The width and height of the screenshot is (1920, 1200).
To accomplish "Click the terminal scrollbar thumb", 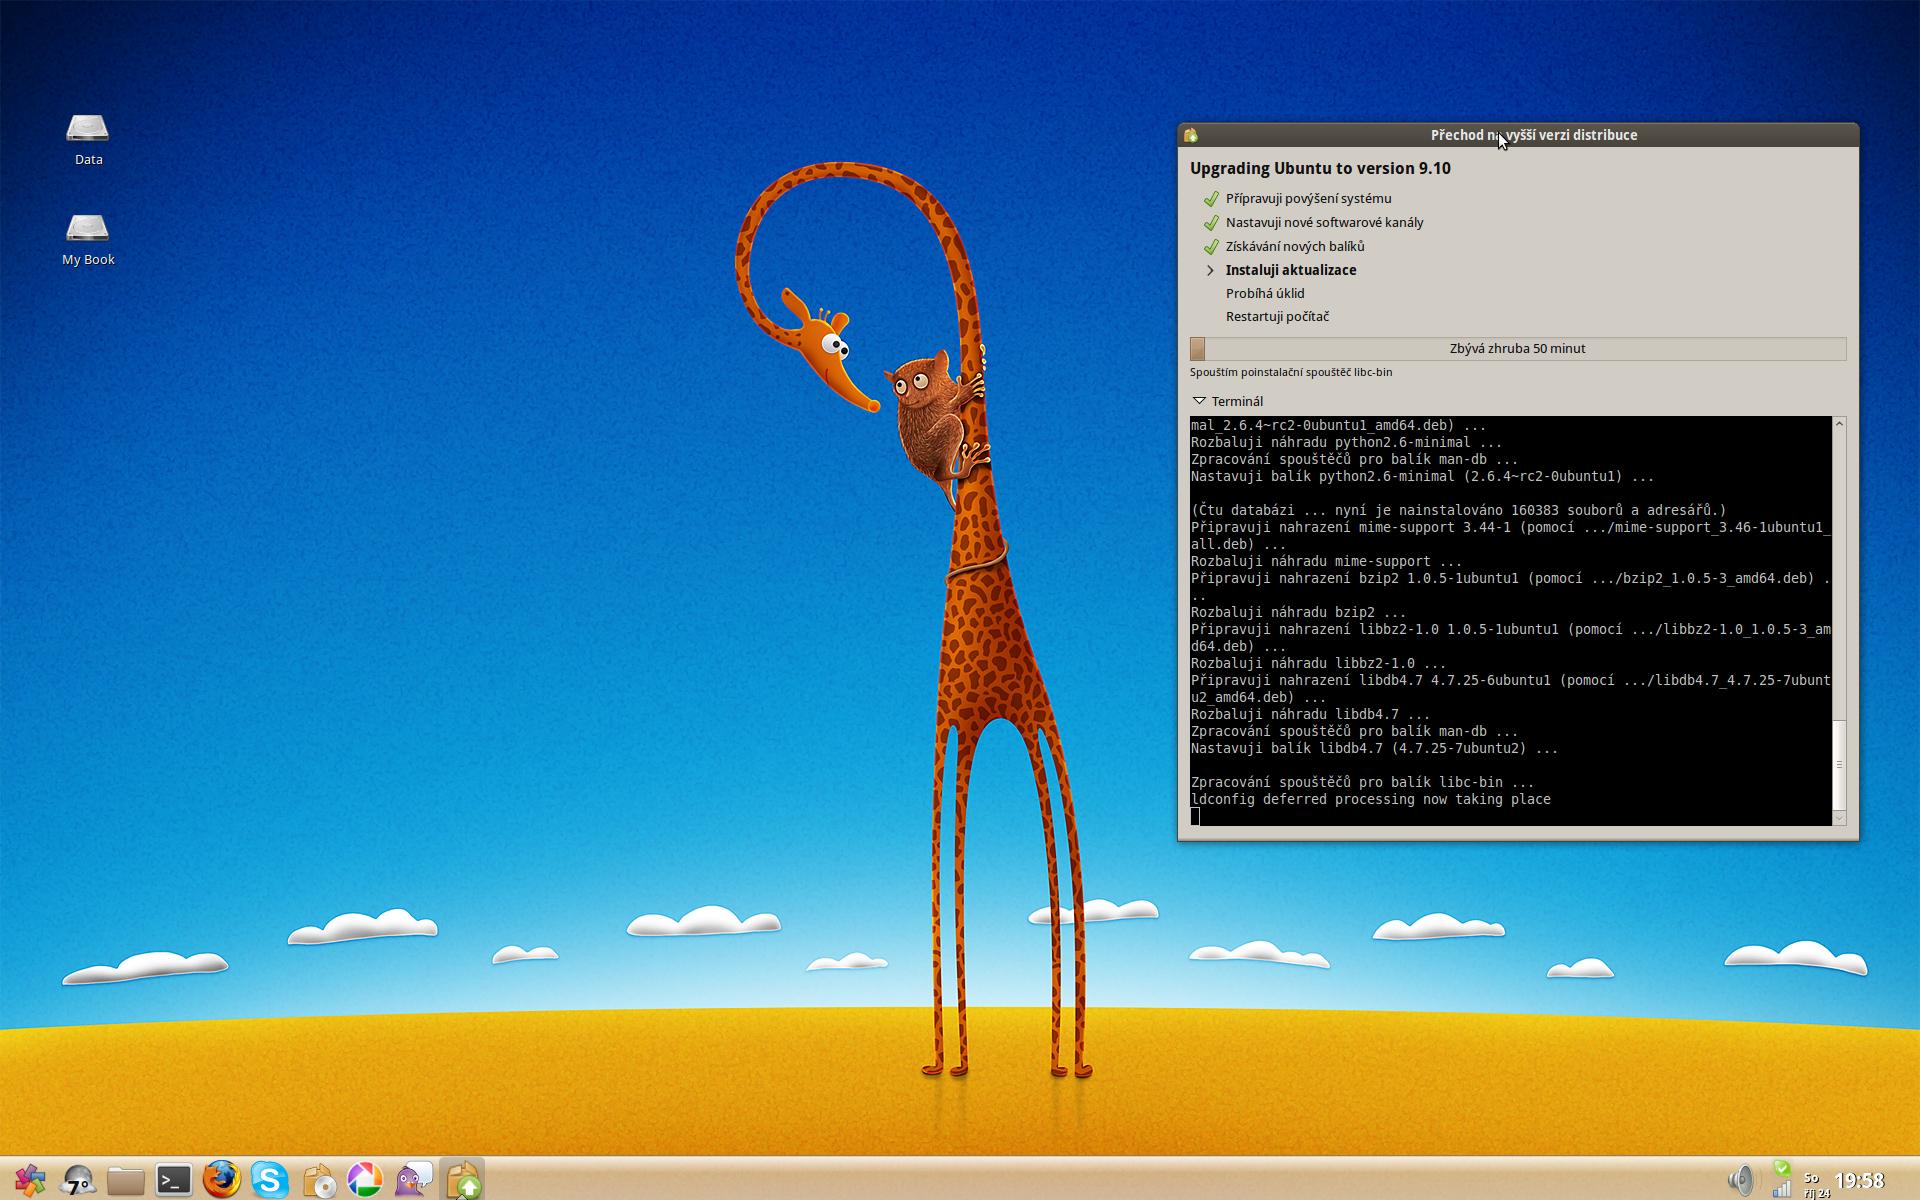I will [1839, 765].
